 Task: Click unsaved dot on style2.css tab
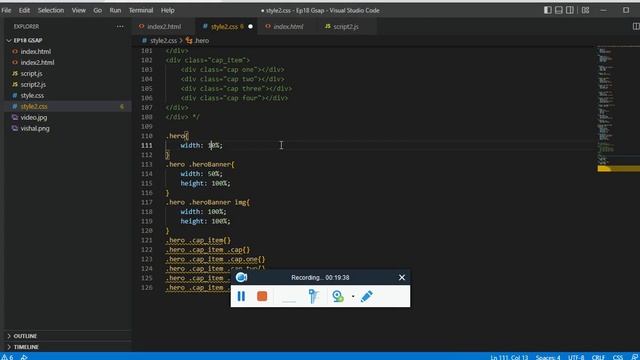tap(250, 27)
